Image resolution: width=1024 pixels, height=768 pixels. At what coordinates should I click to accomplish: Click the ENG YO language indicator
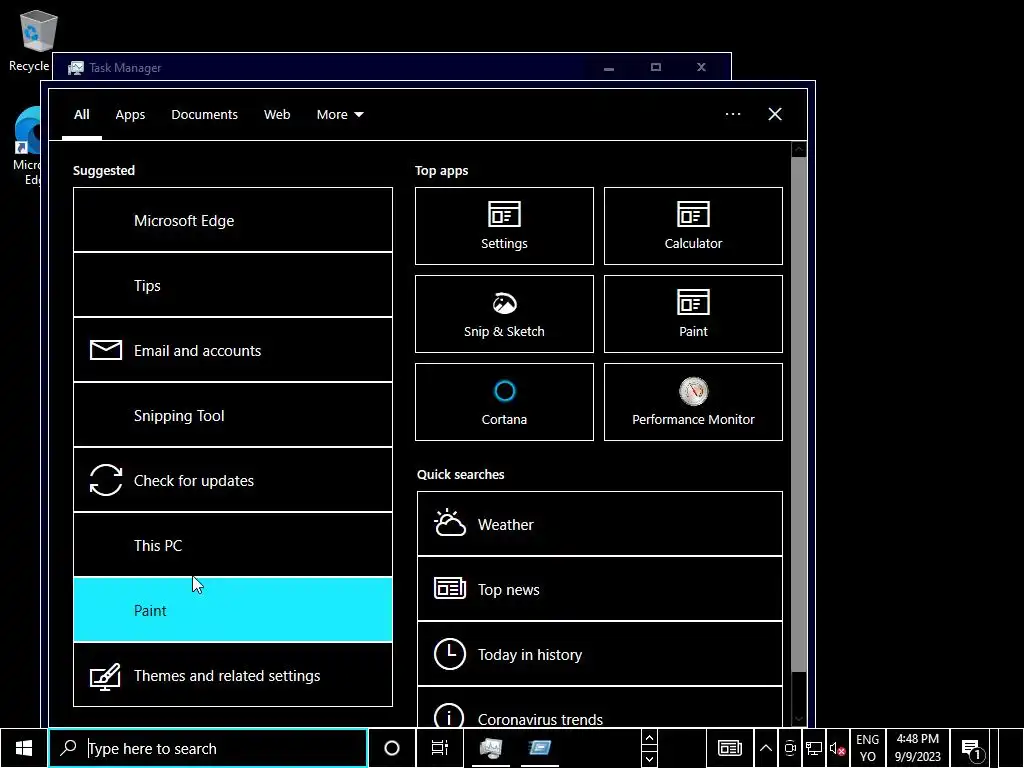[867, 748]
